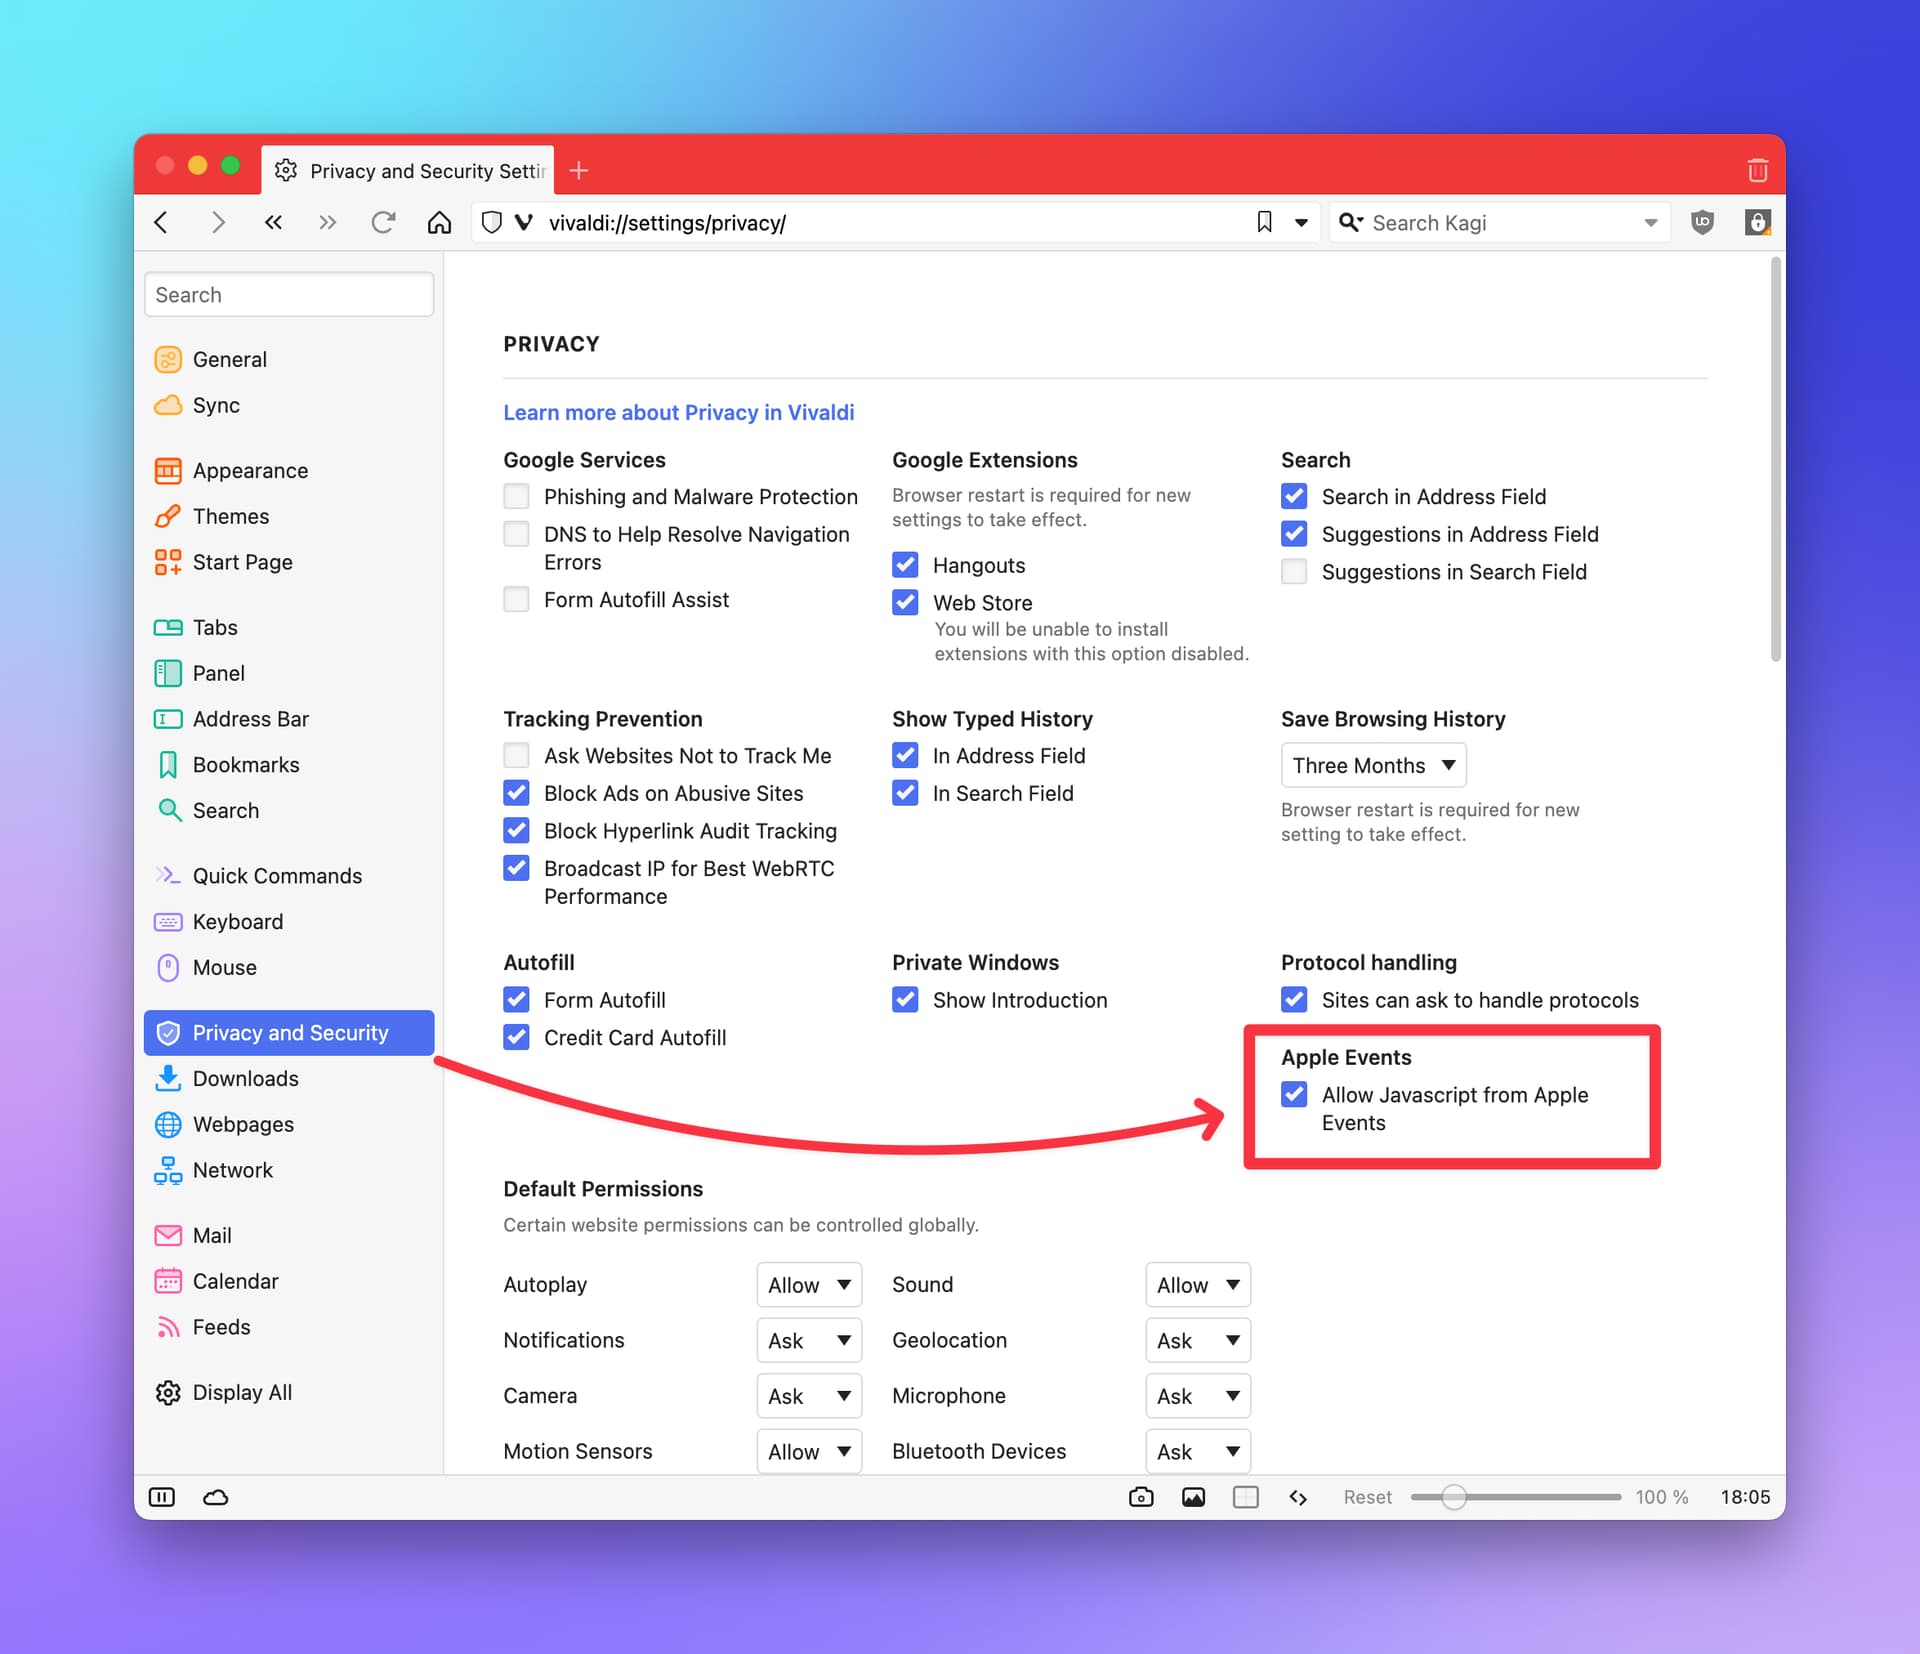
Task: Open the Three Months history dropdown
Action: pyautogui.click(x=1373, y=765)
